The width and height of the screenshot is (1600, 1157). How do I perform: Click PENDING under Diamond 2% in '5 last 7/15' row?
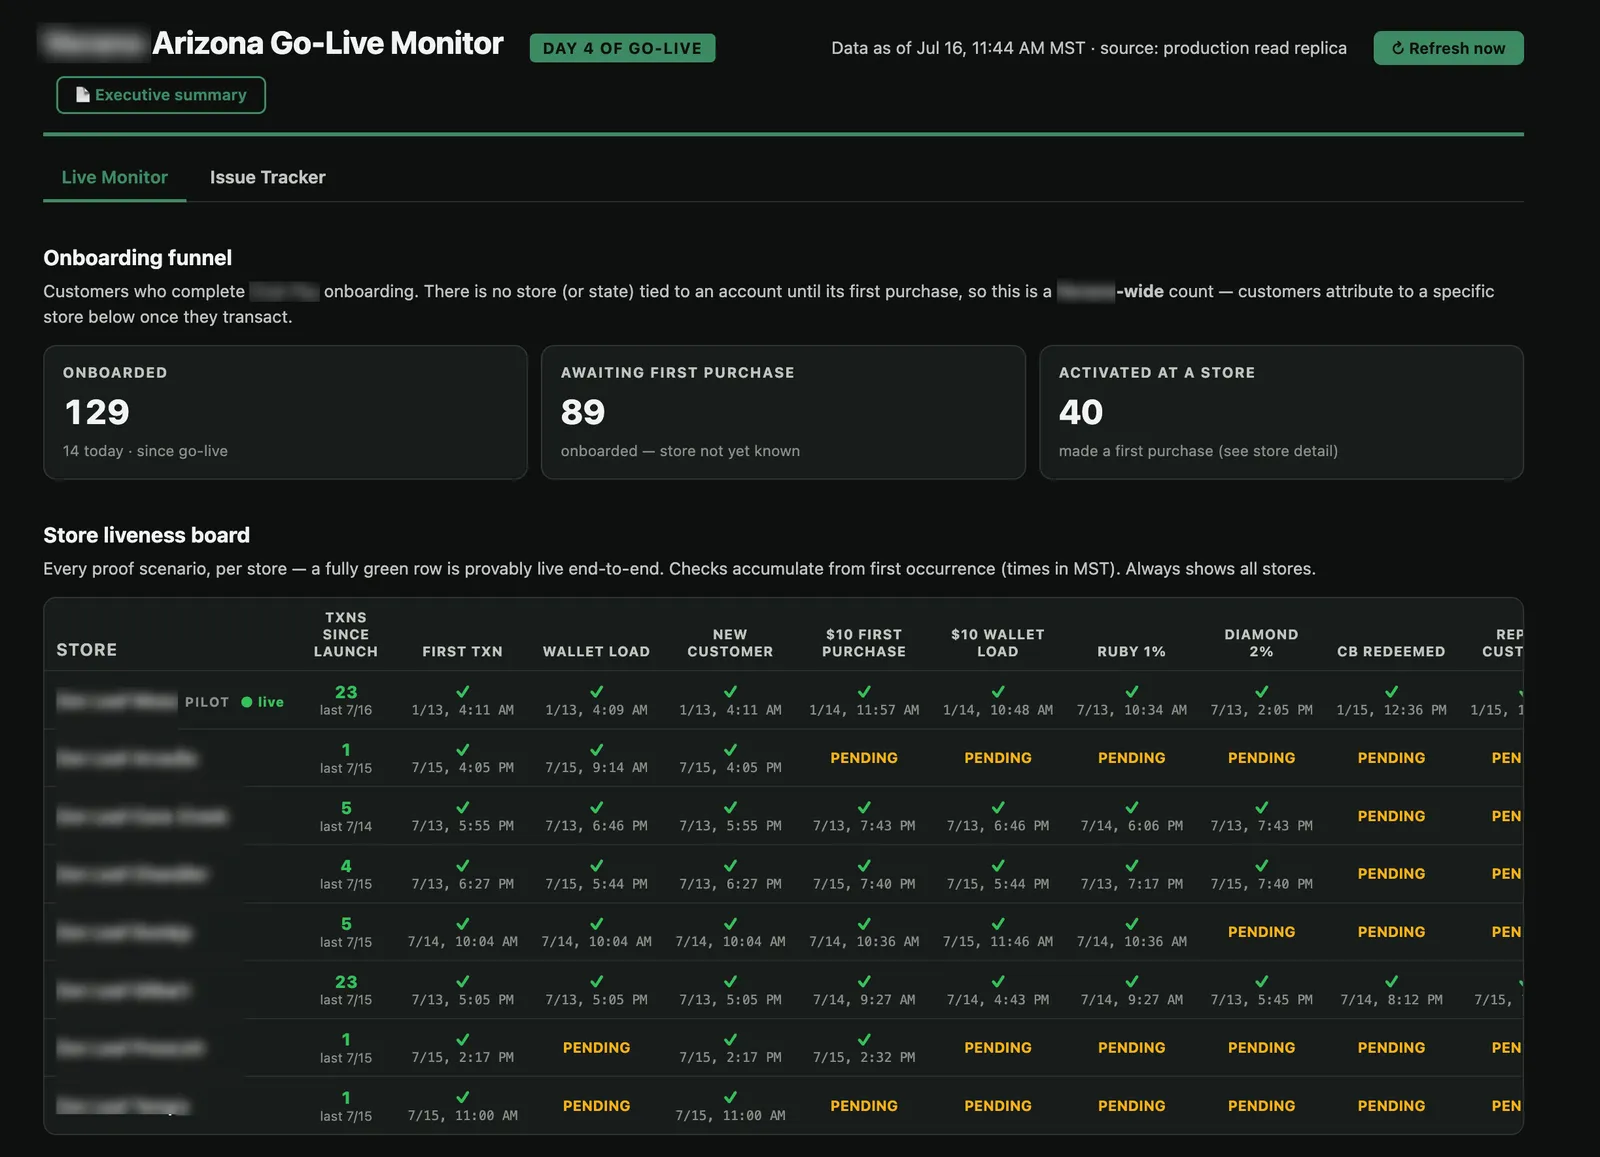pos(1261,932)
